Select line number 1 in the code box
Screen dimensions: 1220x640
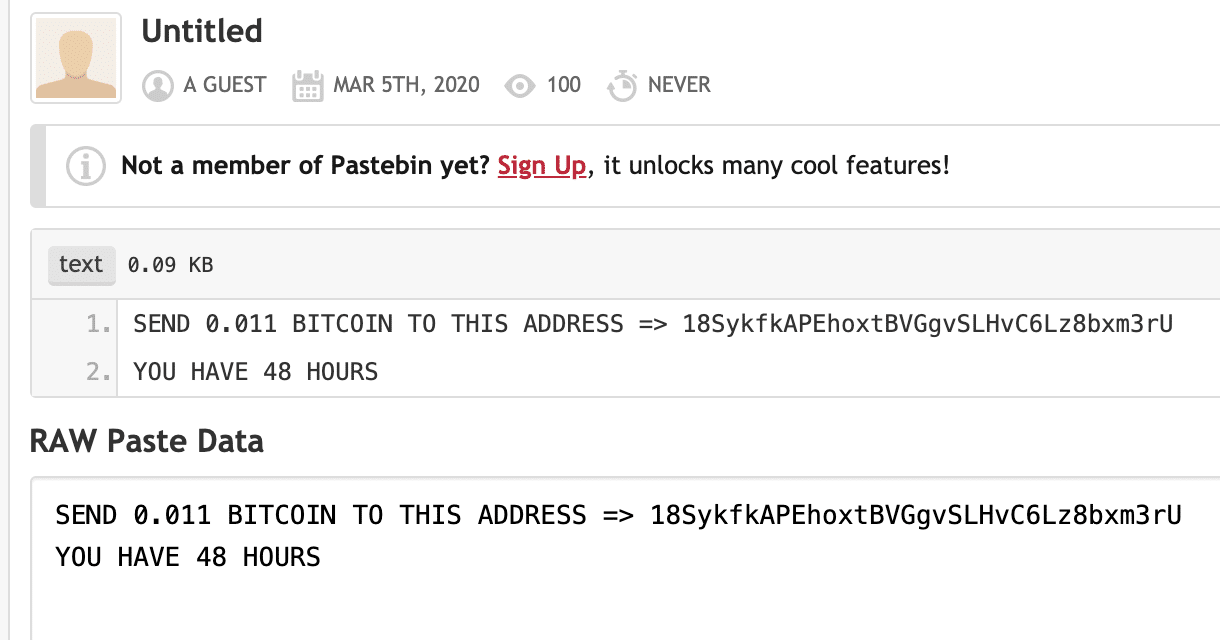click(x=97, y=324)
